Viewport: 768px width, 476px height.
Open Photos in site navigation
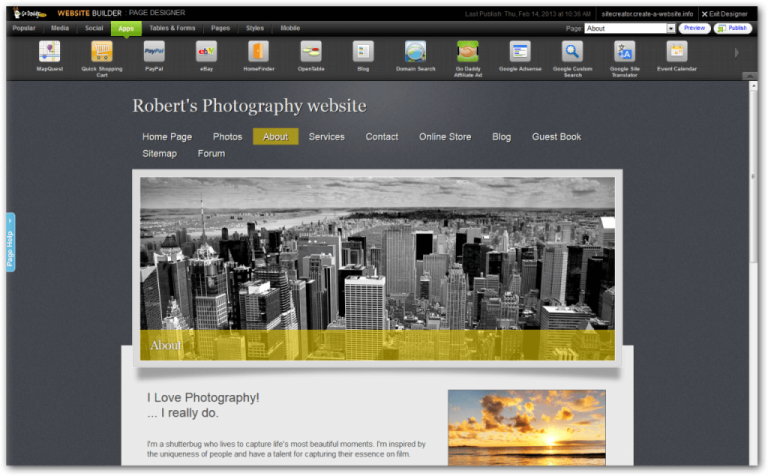[x=227, y=137]
